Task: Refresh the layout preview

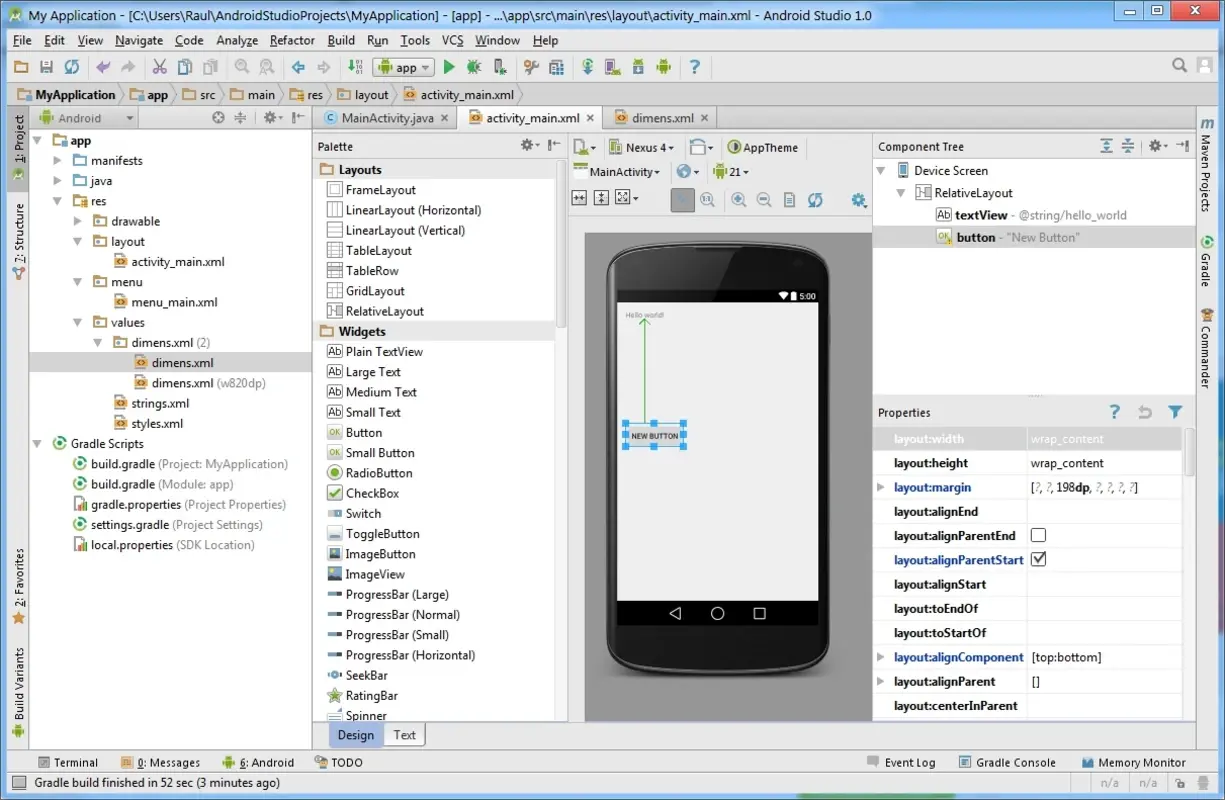Action: click(x=815, y=199)
